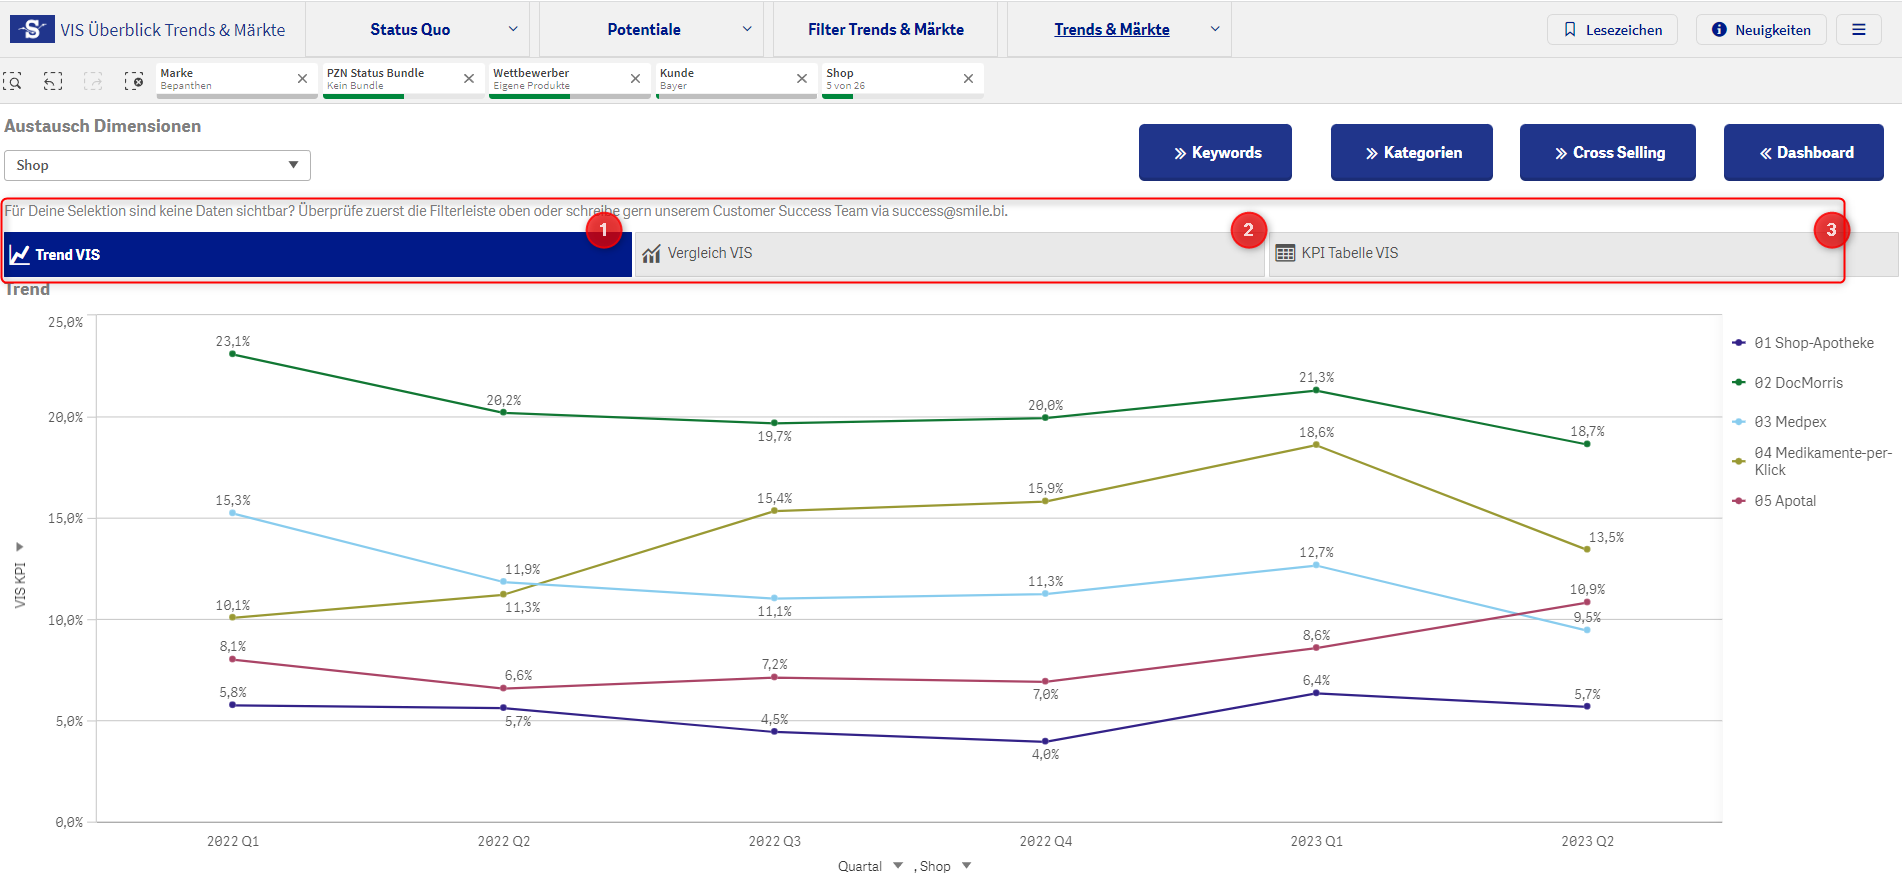Expand the VIS KPI axis arrow
The height and width of the screenshot is (884, 1902).
pyautogui.click(x=19, y=547)
